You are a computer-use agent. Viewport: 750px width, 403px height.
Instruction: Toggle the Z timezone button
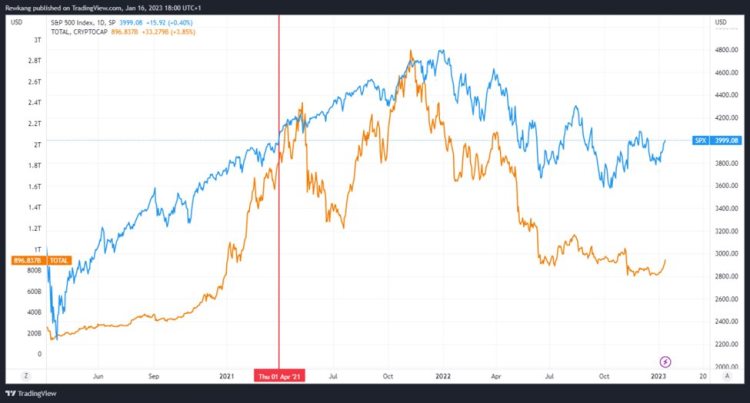point(21,376)
